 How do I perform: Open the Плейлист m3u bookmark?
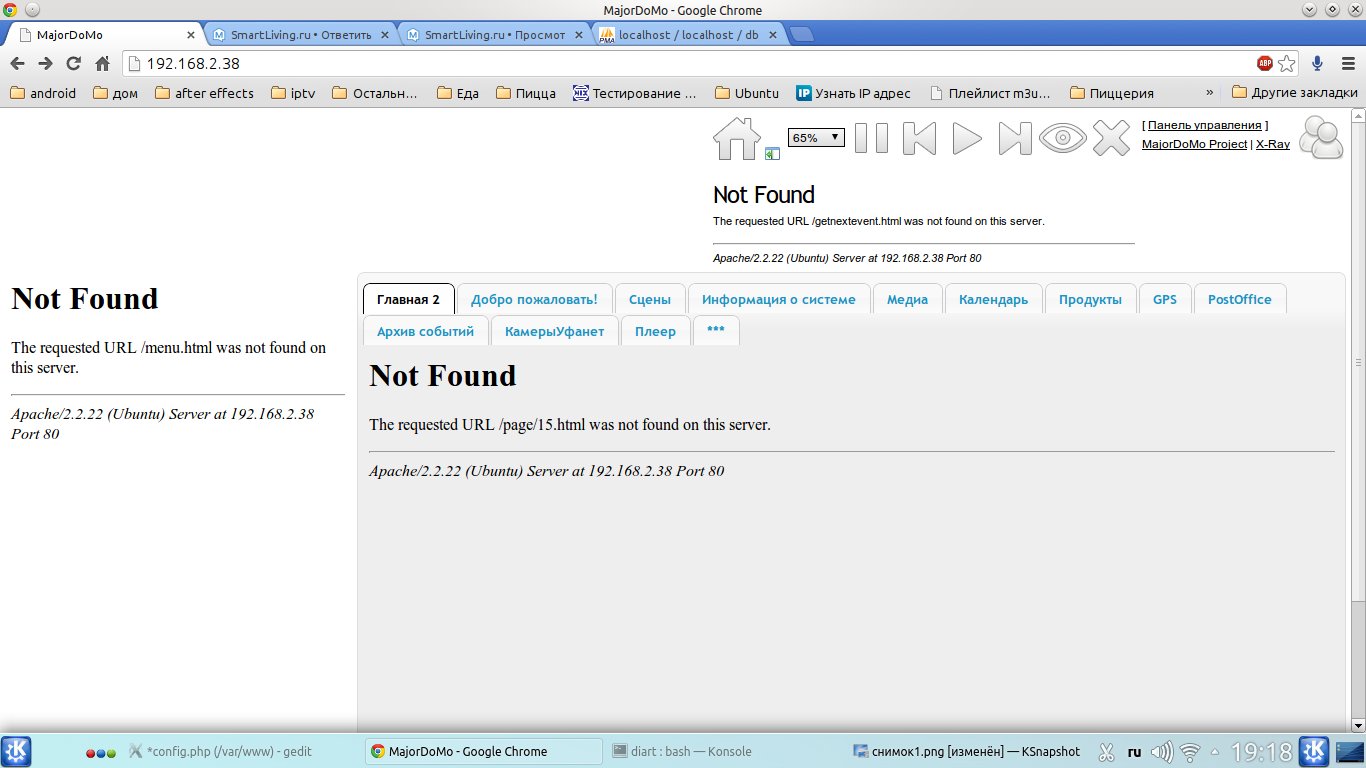tap(990, 93)
